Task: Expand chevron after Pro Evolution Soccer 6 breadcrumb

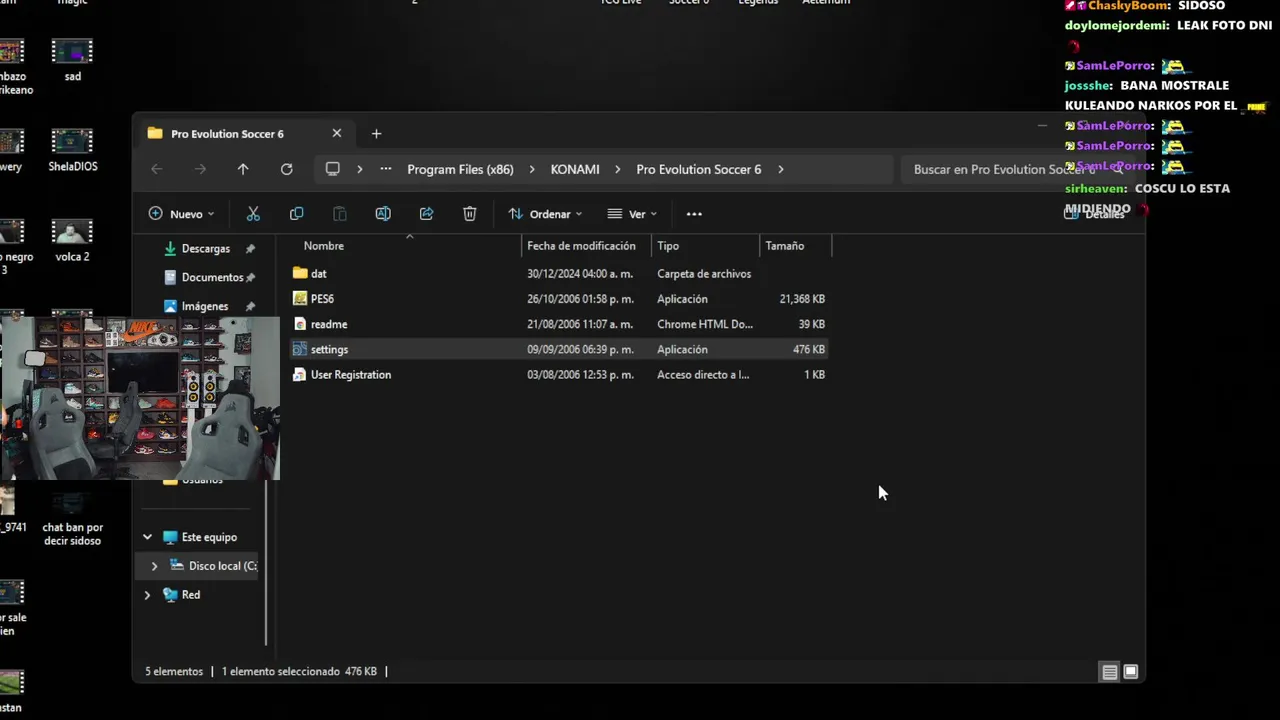Action: (x=780, y=169)
